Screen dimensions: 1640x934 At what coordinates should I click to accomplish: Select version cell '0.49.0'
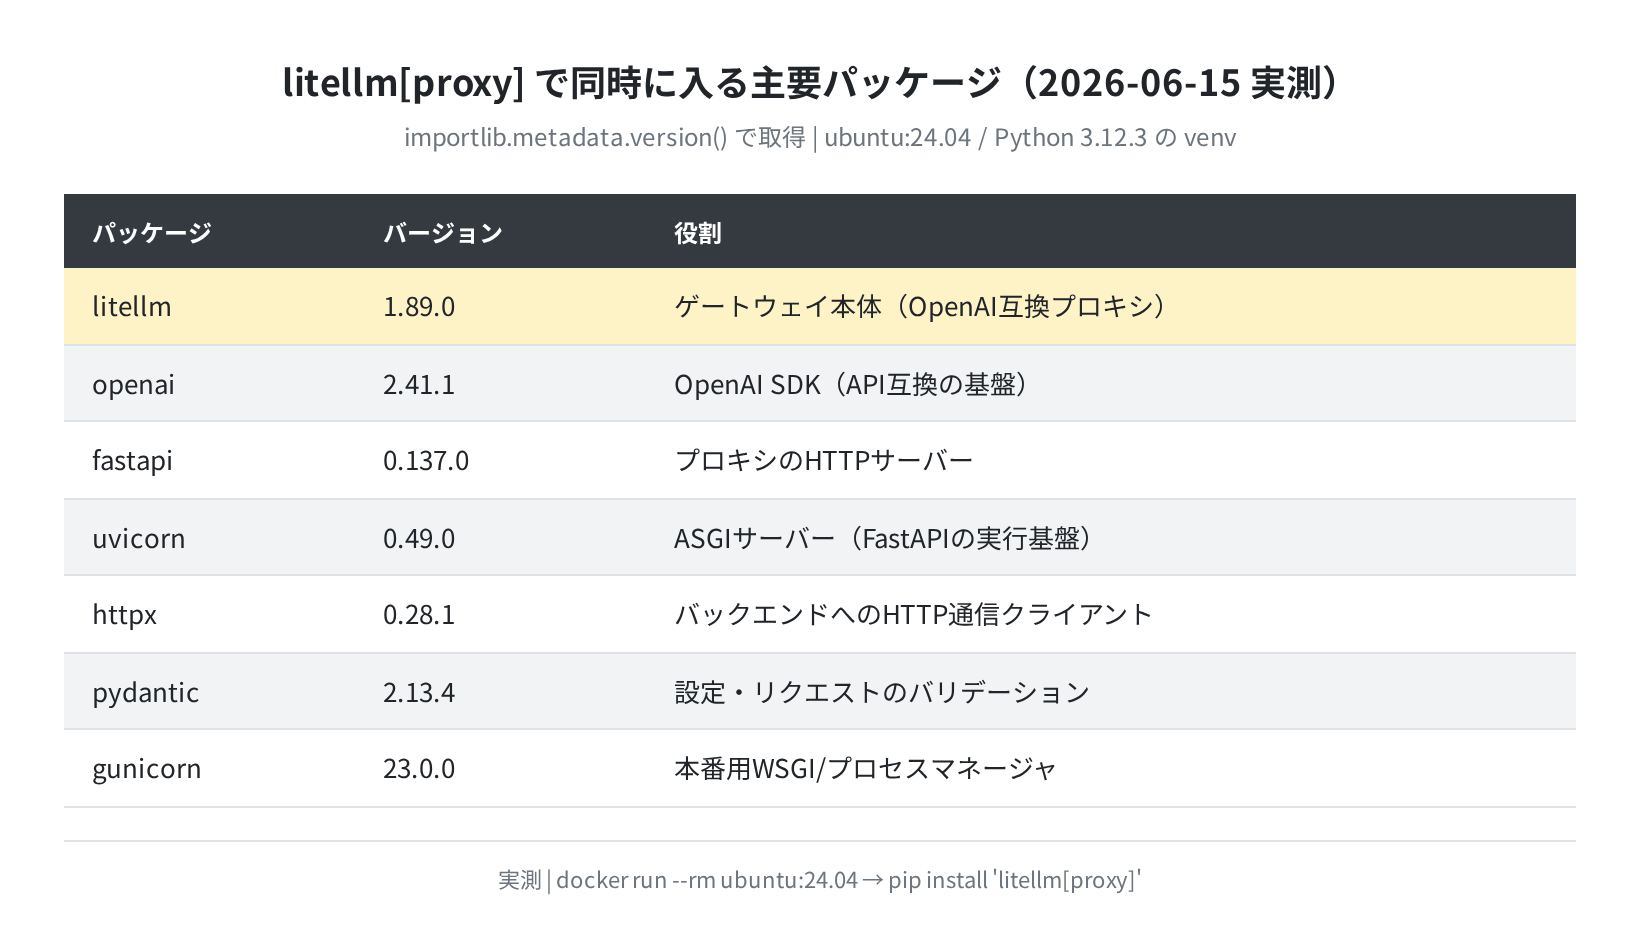(x=419, y=538)
